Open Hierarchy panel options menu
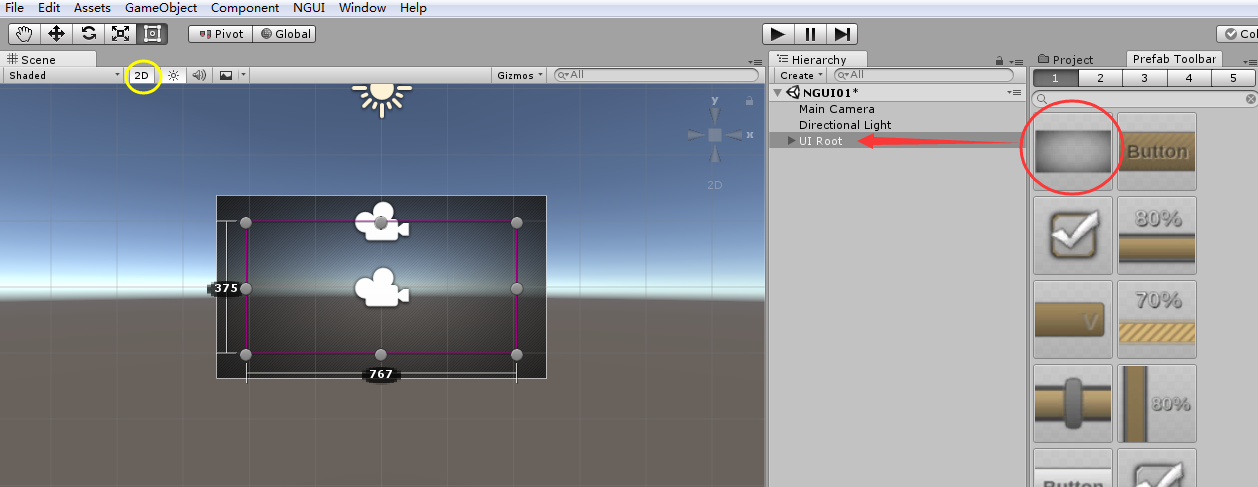1258x487 pixels. click(x=1016, y=62)
